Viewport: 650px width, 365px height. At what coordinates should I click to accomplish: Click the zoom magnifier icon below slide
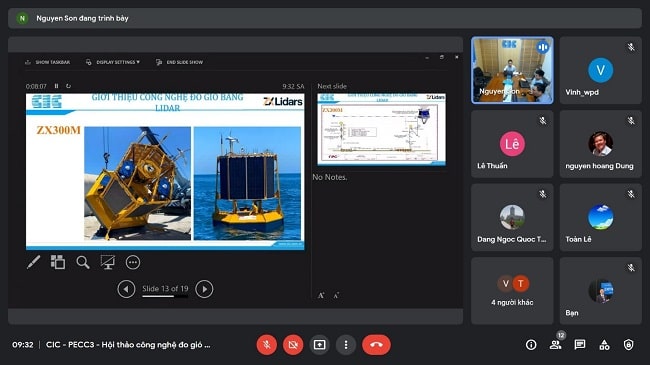tap(82, 262)
